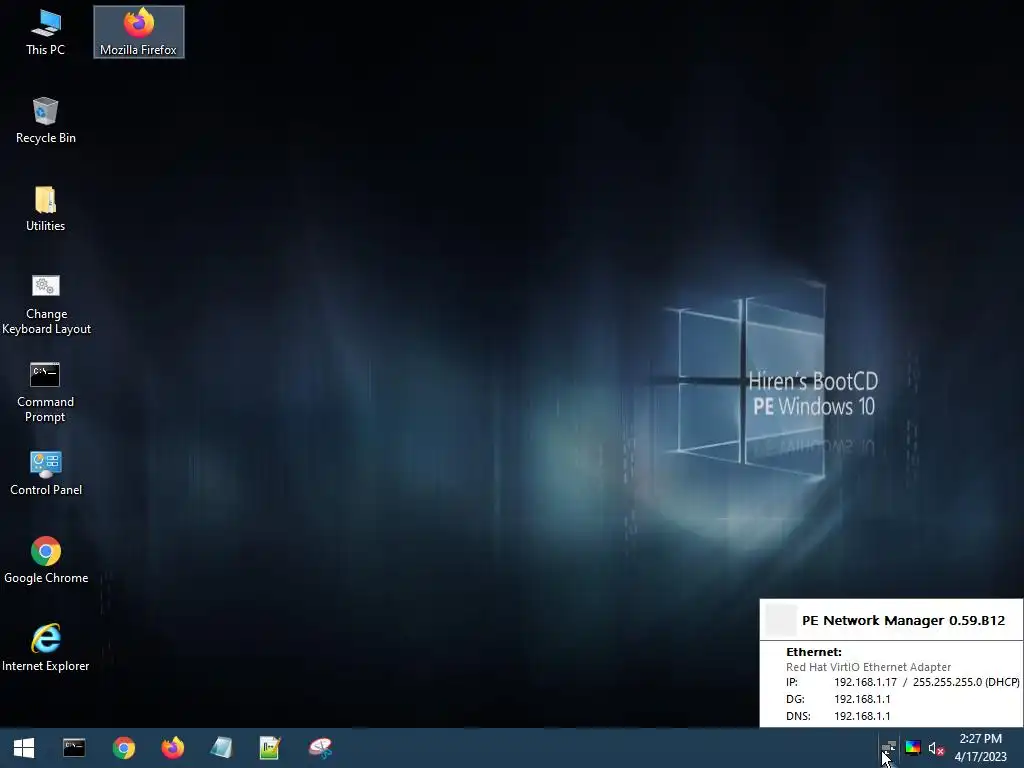
Task: Click the DNS 192.168.1.1 value
Action: pyautogui.click(x=862, y=716)
